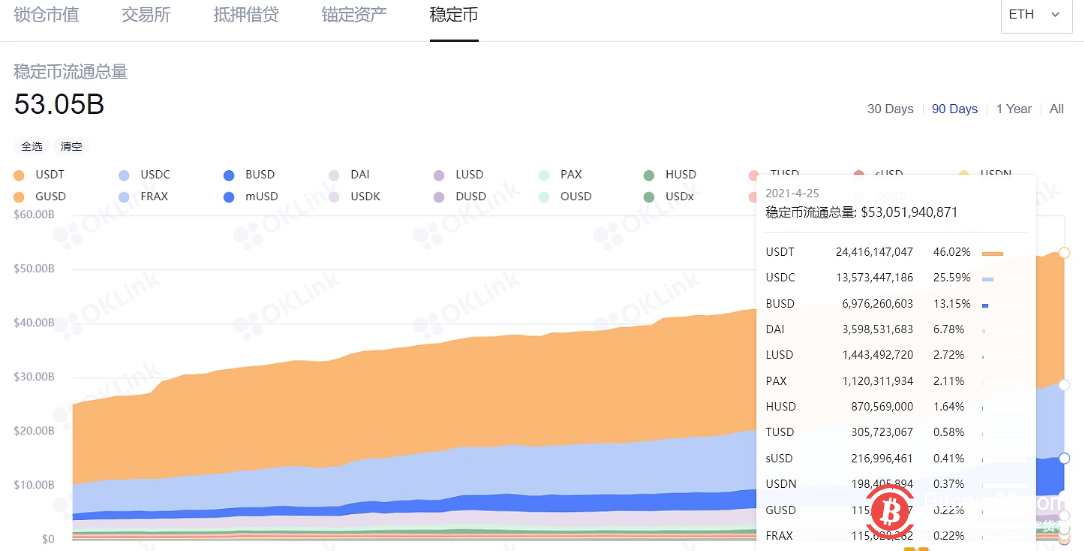The width and height of the screenshot is (1084, 551).
Task: Click TUSD value 305,723,067
Action: [881, 432]
